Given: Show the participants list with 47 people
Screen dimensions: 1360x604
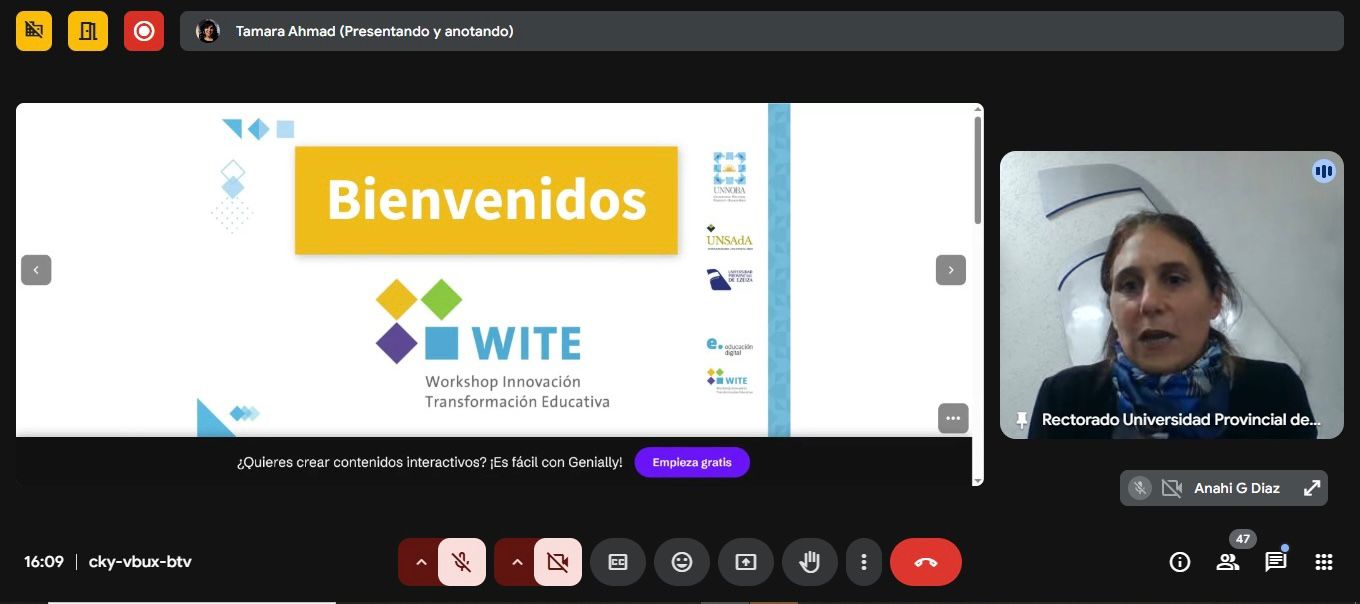Looking at the screenshot, I should (x=1228, y=562).
